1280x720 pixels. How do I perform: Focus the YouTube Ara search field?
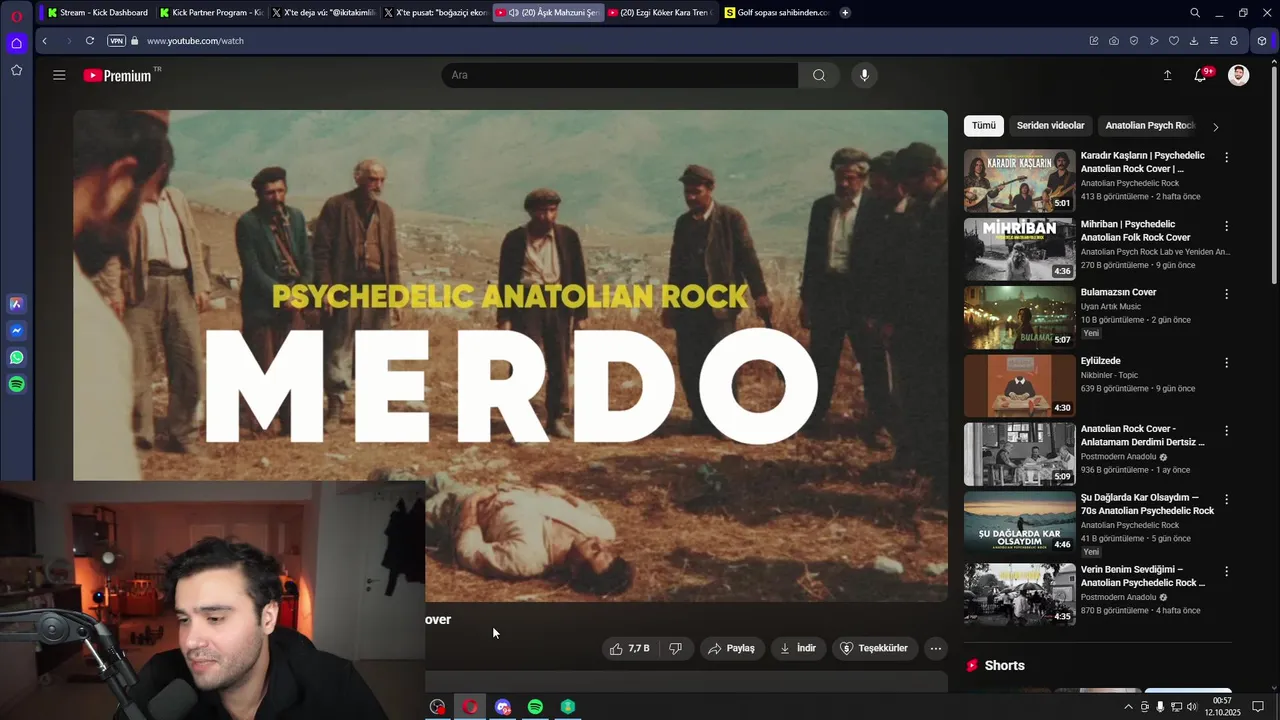pyautogui.click(x=620, y=75)
